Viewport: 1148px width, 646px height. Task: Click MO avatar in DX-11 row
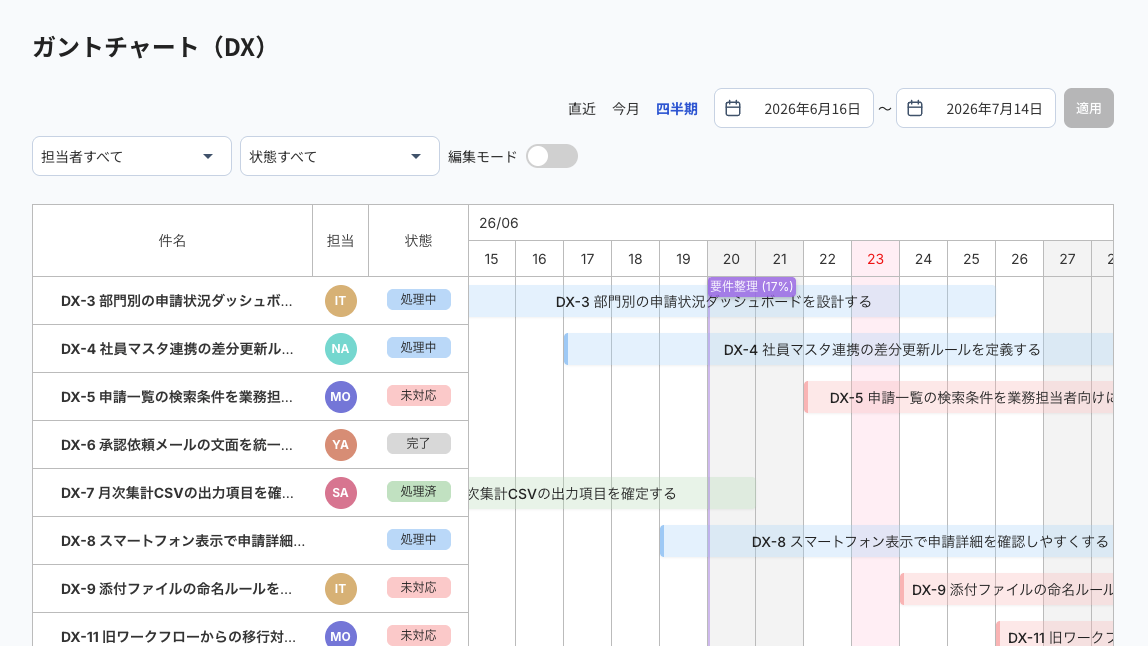coord(340,634)
